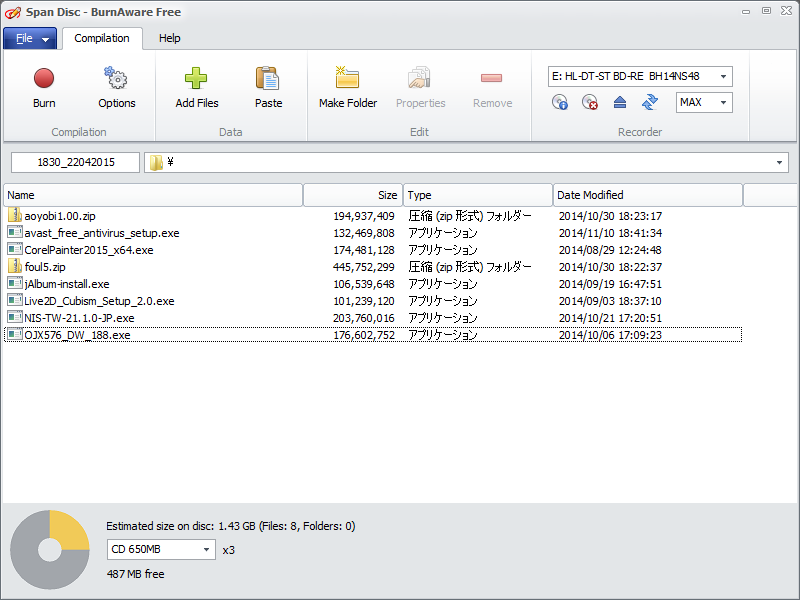Click date 2014/10/06 17:09:23
The height and width of the screenshot is (600, 800).
tap(610, 335)
